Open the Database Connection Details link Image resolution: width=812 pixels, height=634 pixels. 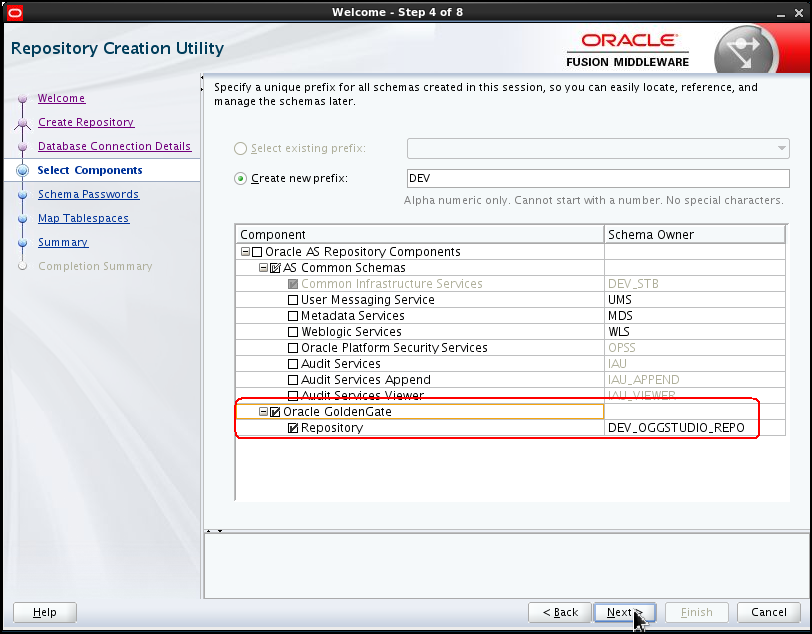tap(114, 146)
